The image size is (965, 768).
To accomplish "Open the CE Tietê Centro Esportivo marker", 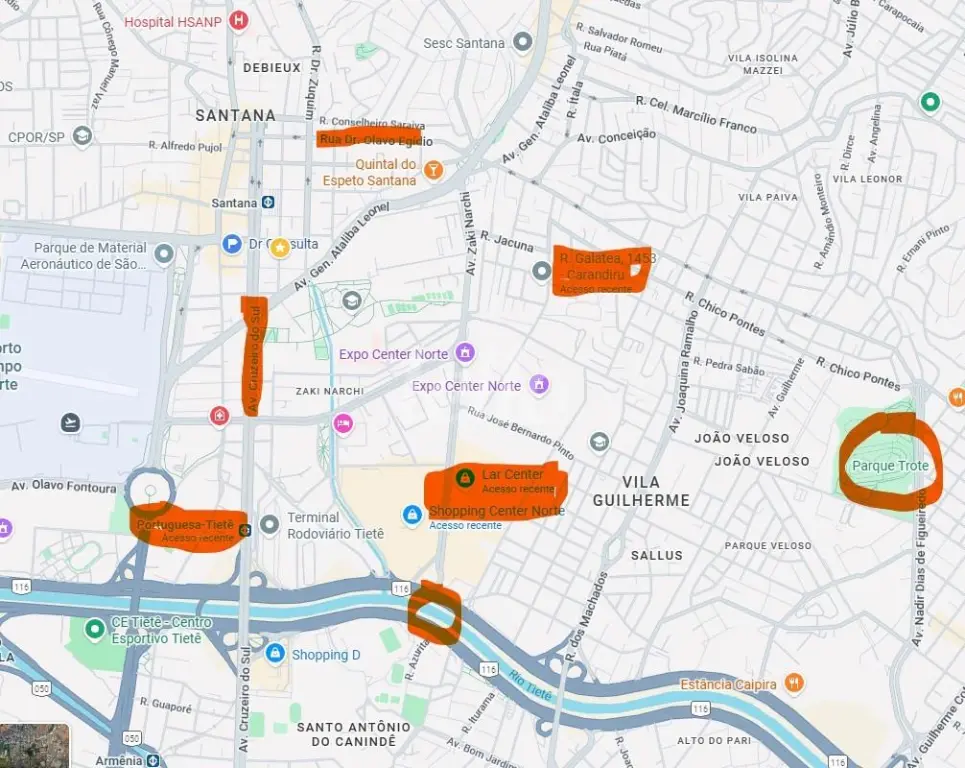I will click(x=94, y=629).
